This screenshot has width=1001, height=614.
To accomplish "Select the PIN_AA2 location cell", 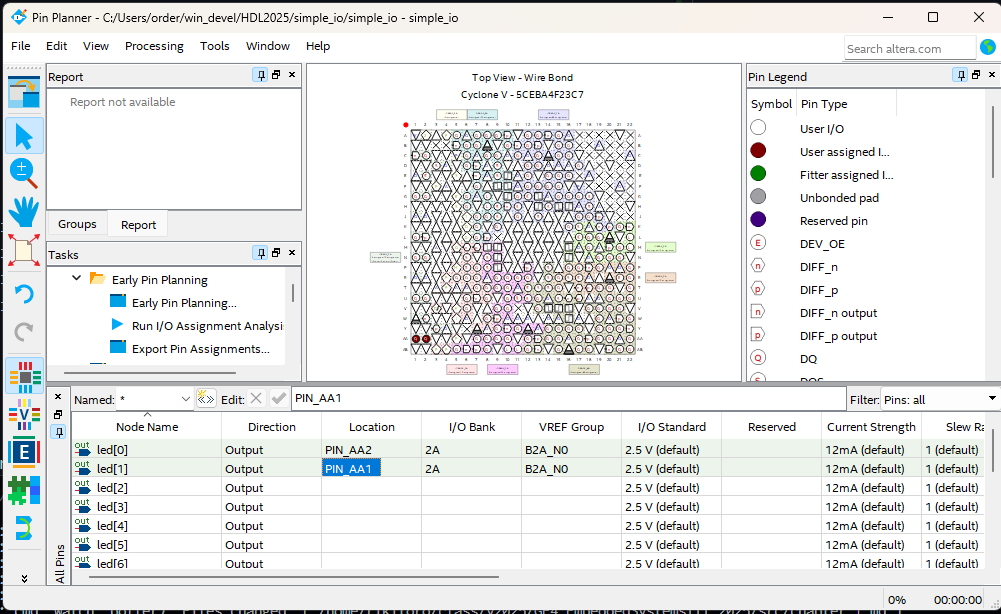I will tap(371, 449).
